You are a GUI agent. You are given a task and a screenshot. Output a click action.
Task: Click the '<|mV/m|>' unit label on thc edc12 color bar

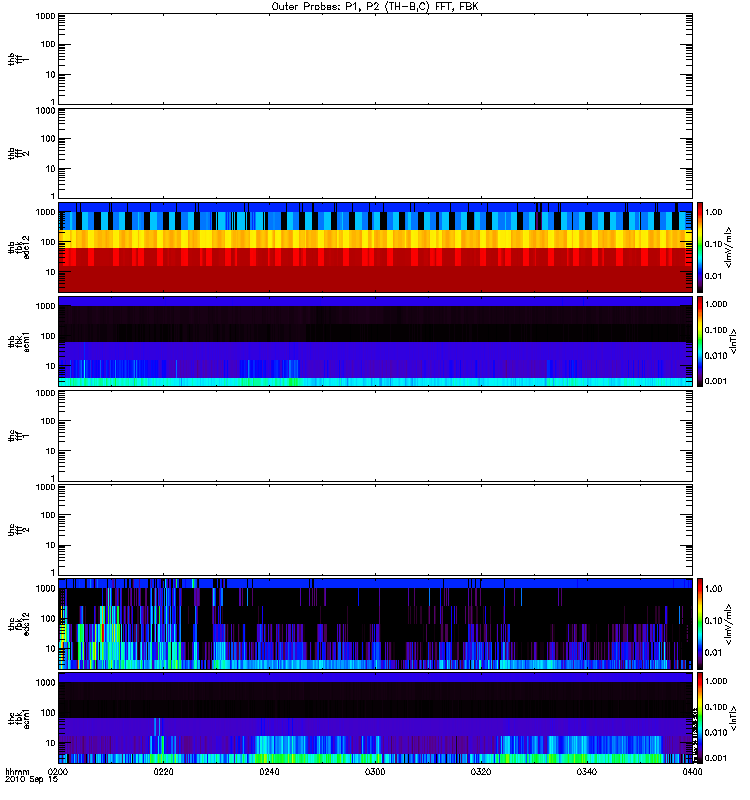728,624
